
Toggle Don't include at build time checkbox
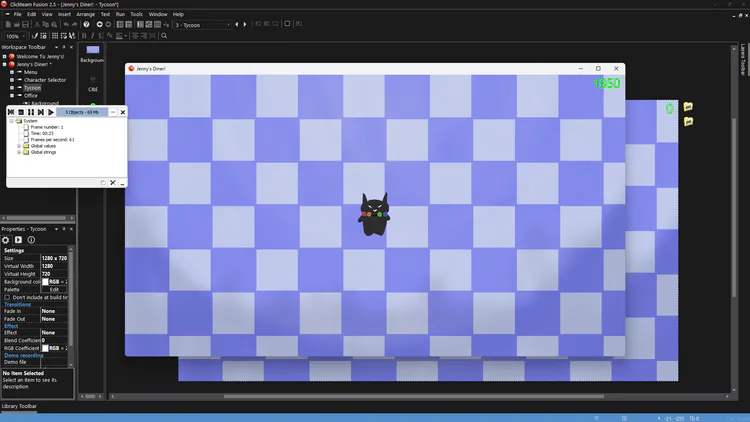tap(7, 298)
